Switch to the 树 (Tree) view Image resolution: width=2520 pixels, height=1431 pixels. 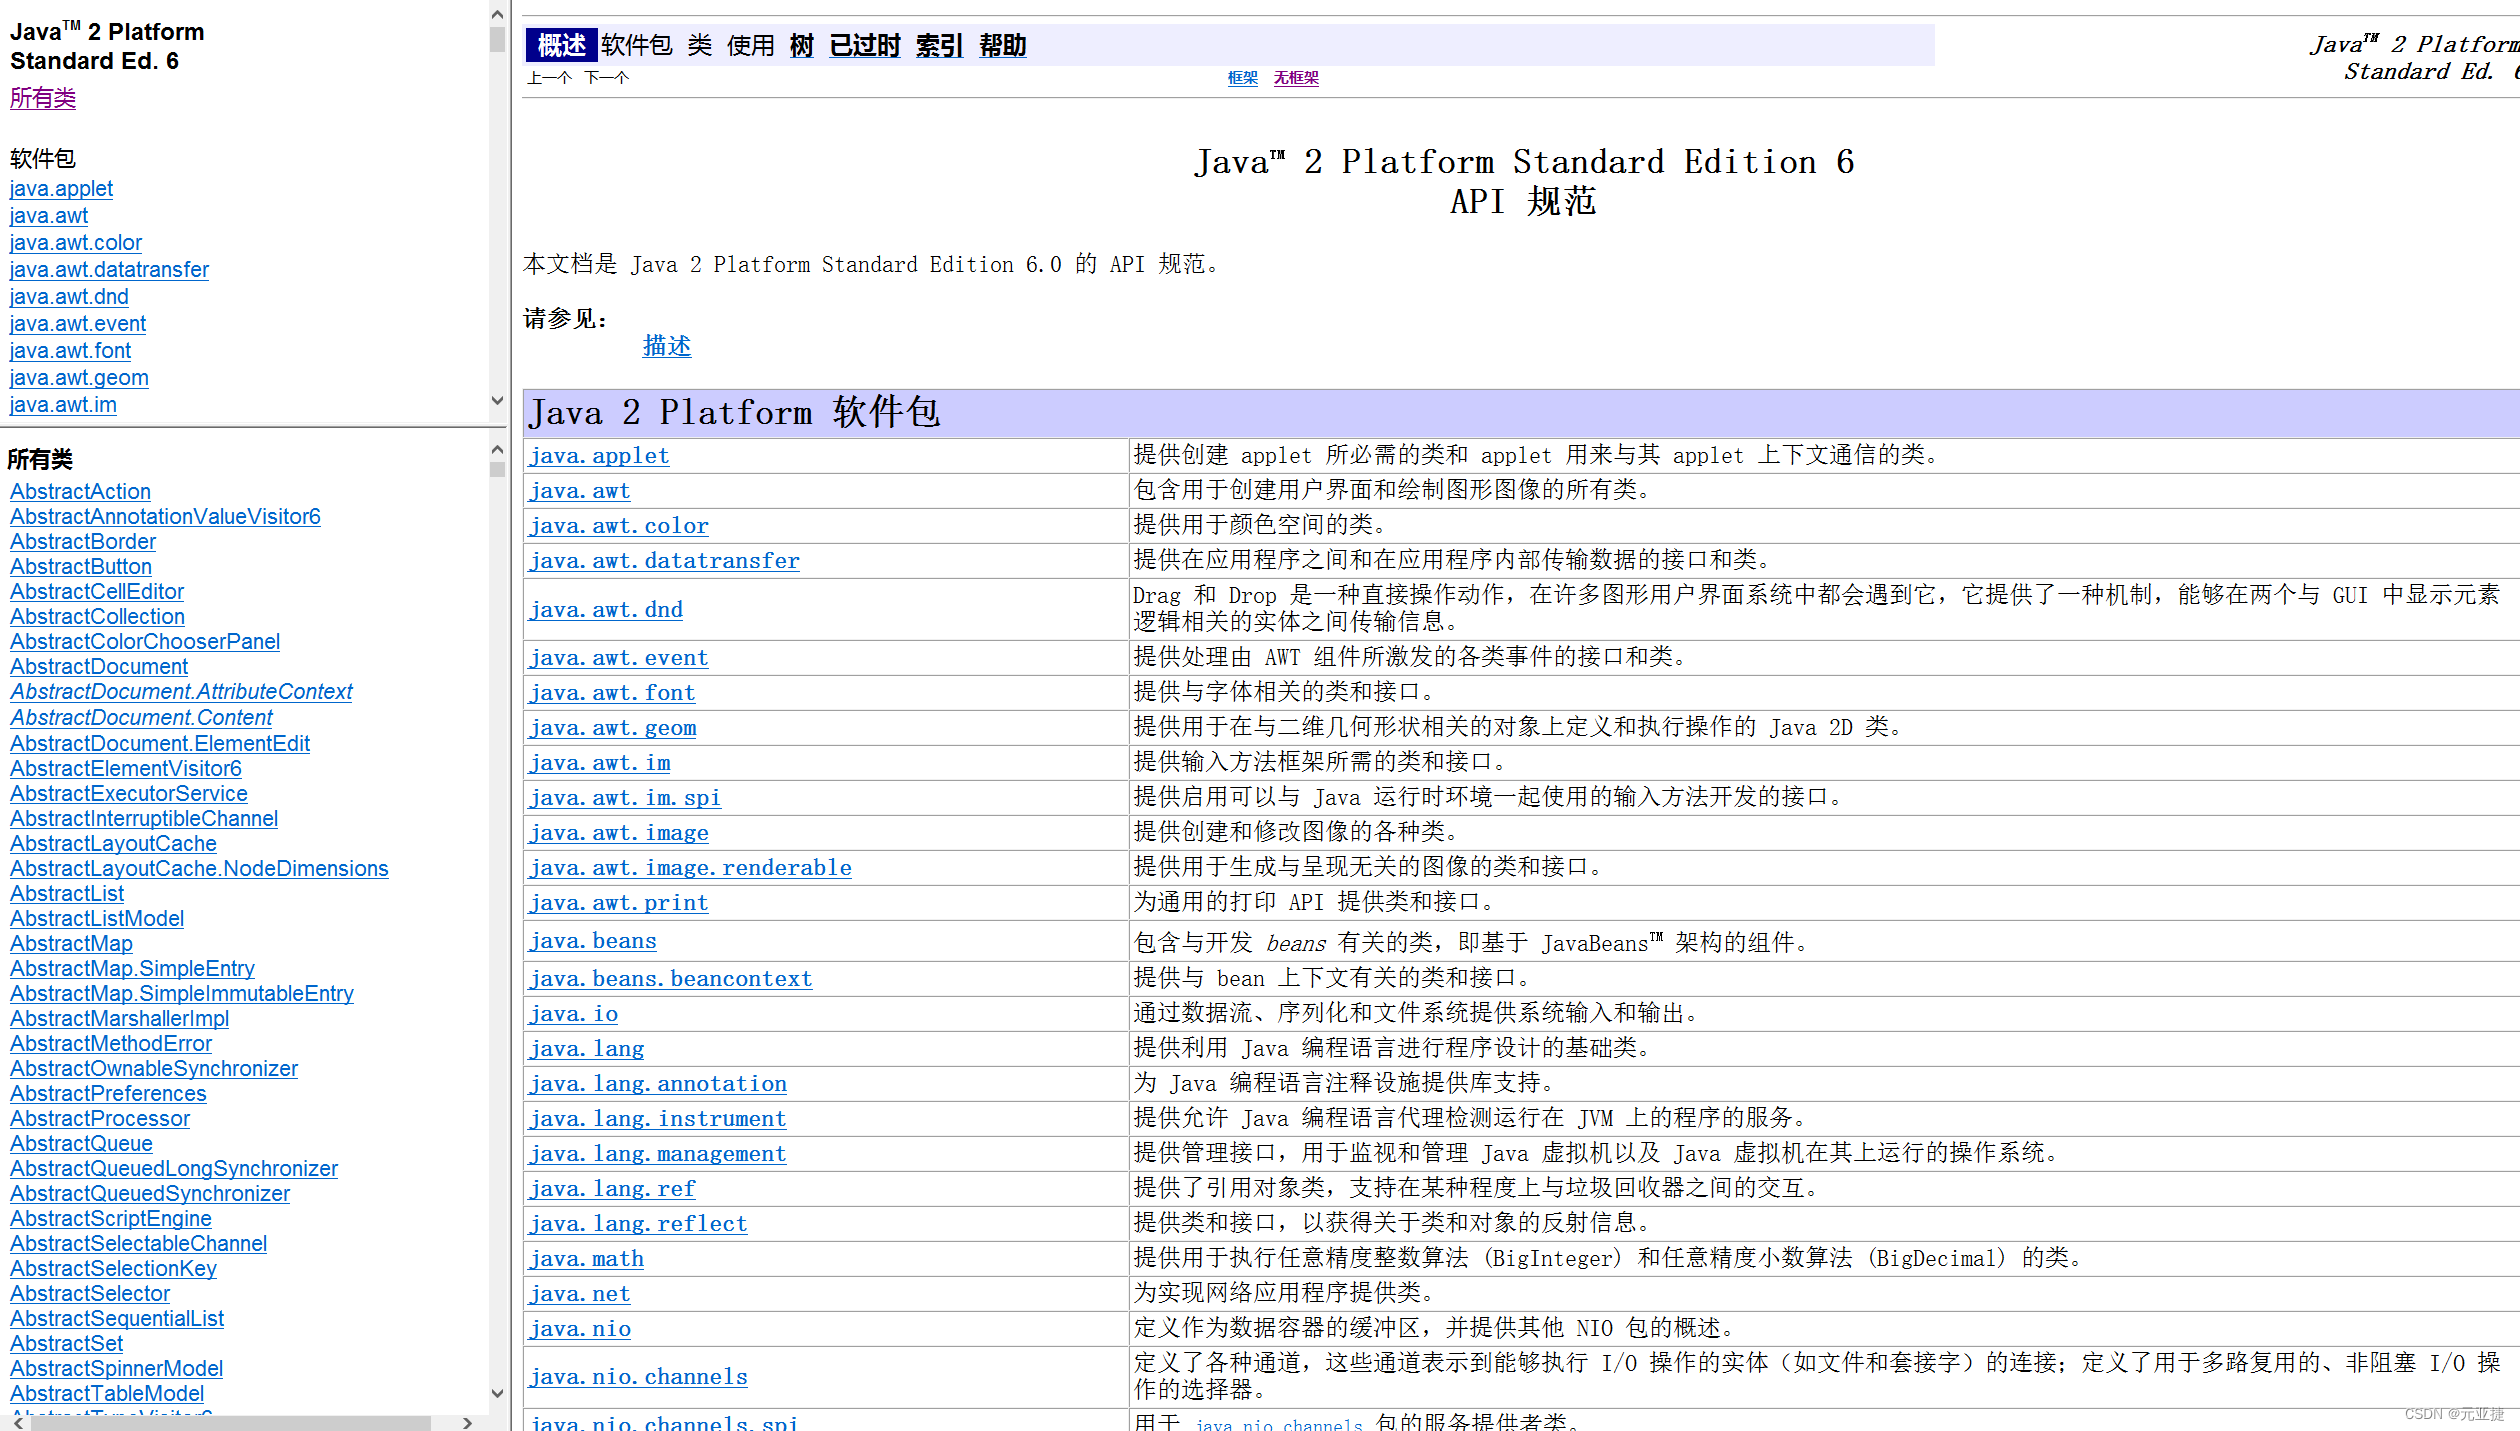800,46
